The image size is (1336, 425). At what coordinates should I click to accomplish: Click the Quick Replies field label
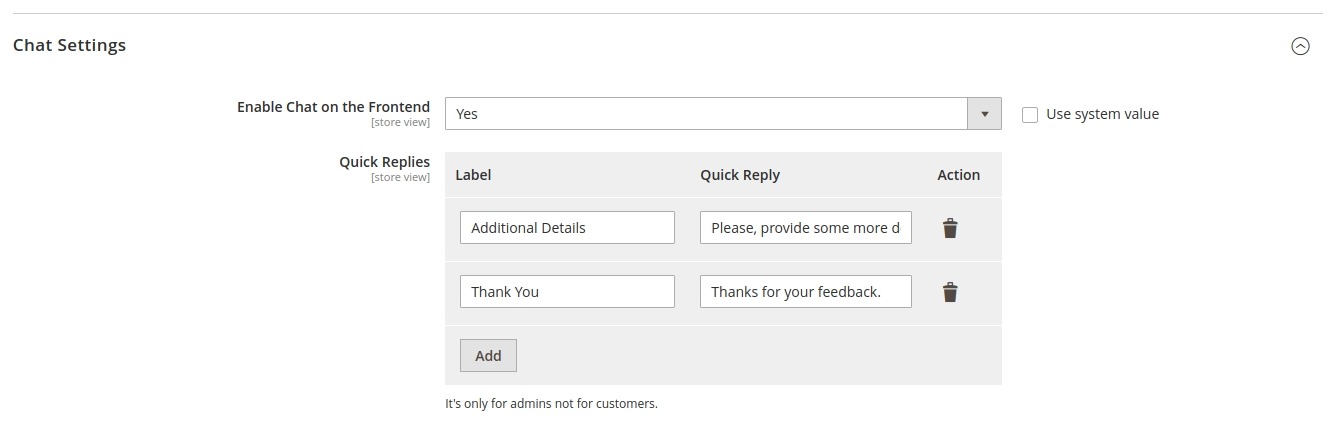point(384,162)
